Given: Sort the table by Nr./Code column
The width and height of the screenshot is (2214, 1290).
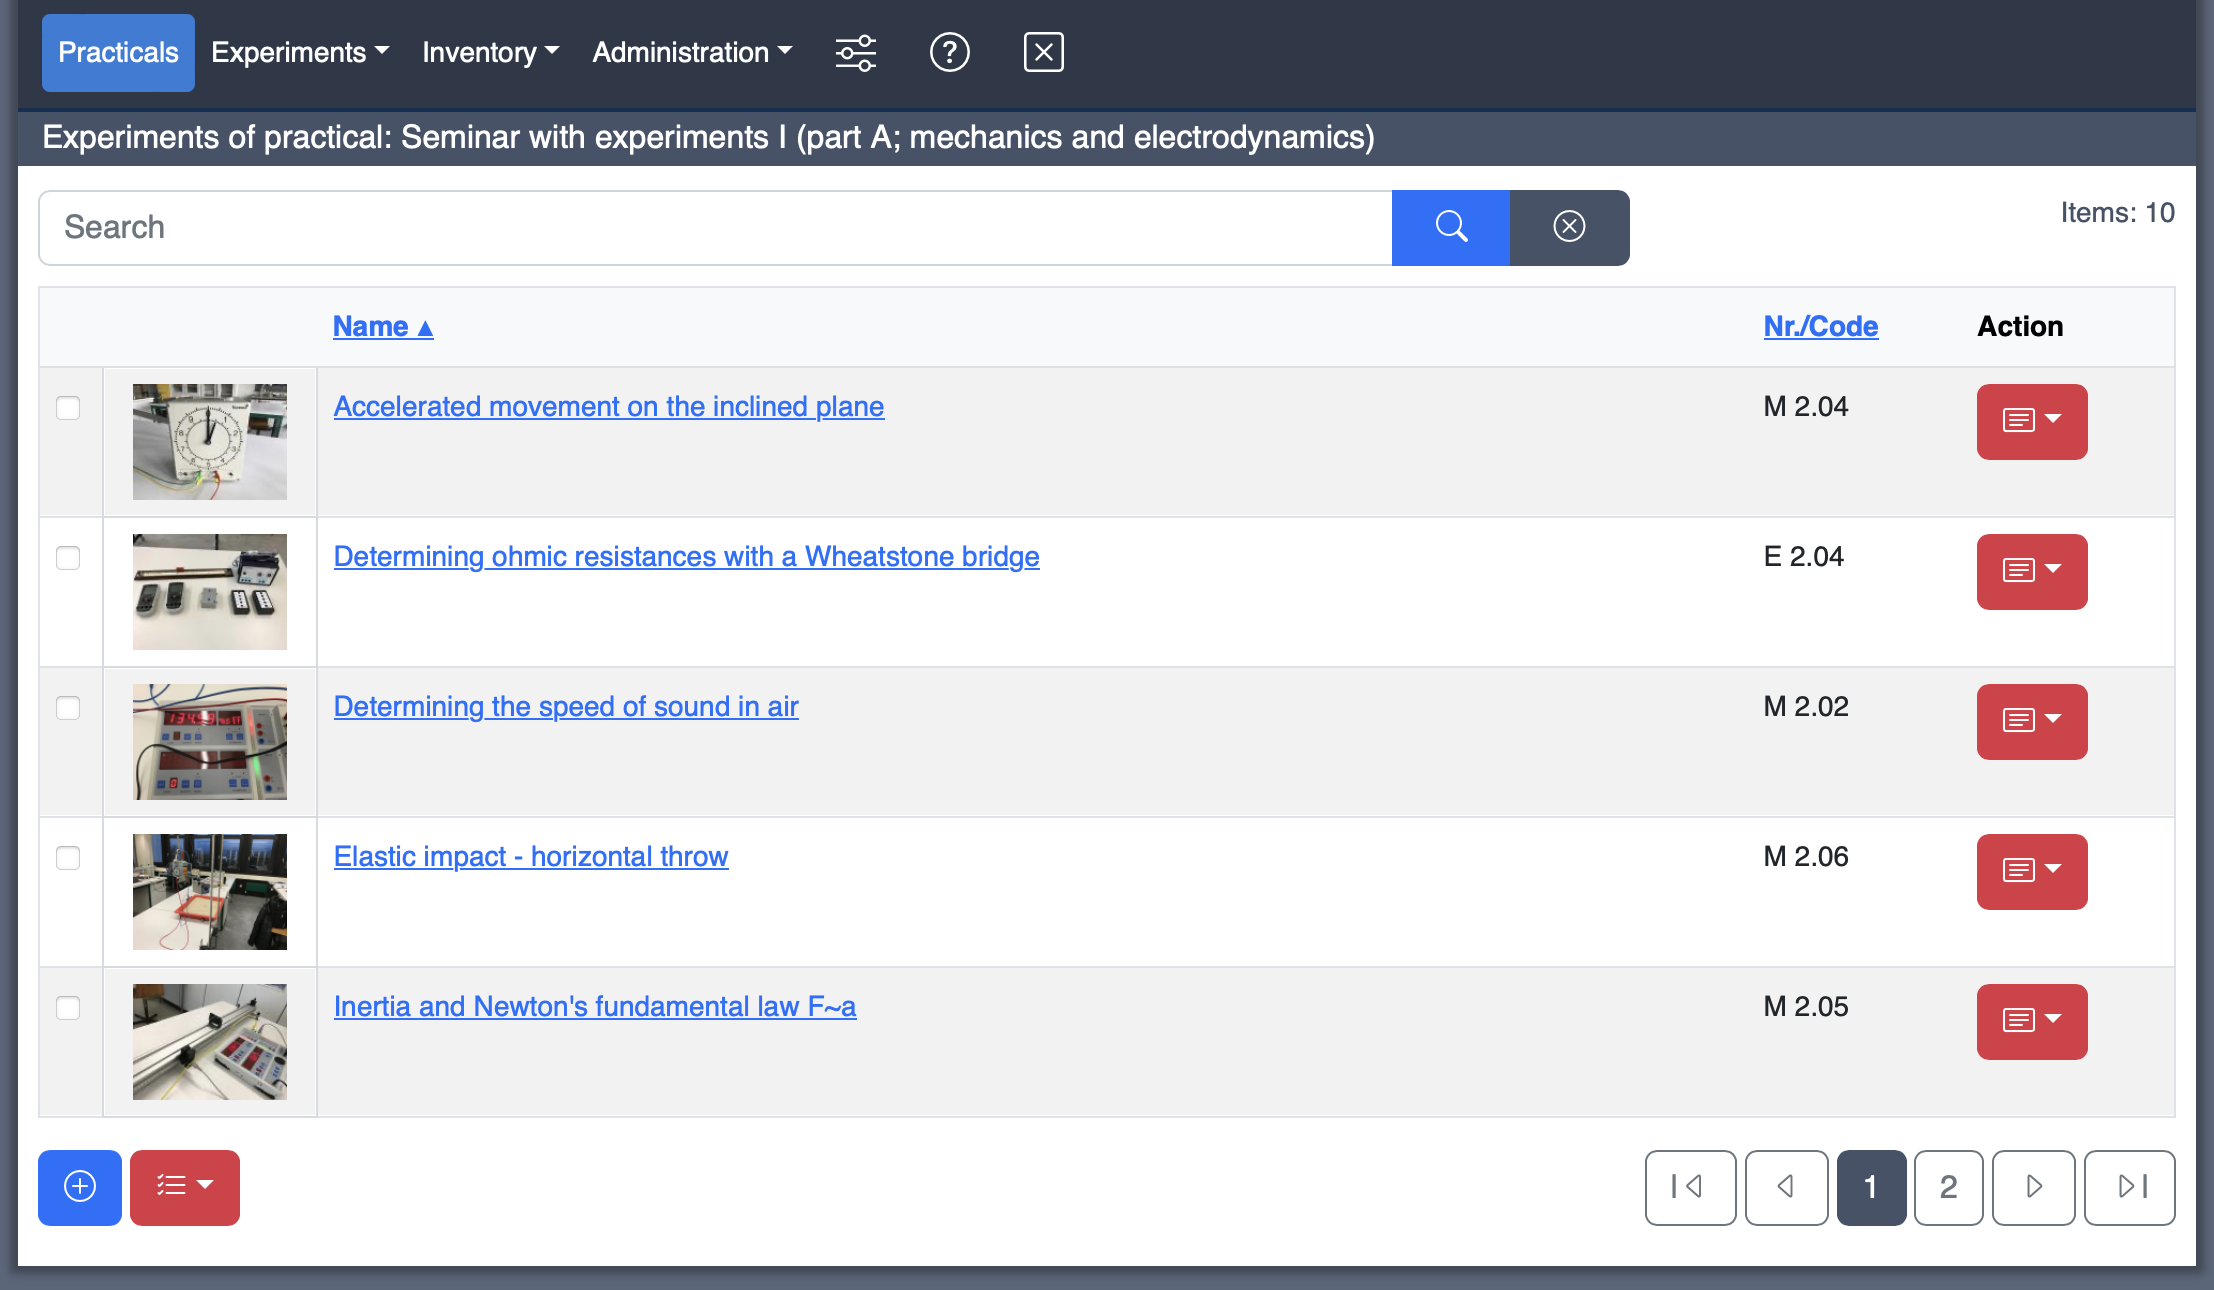Looking at the screenshot, I should click(x=1820, y=326).
